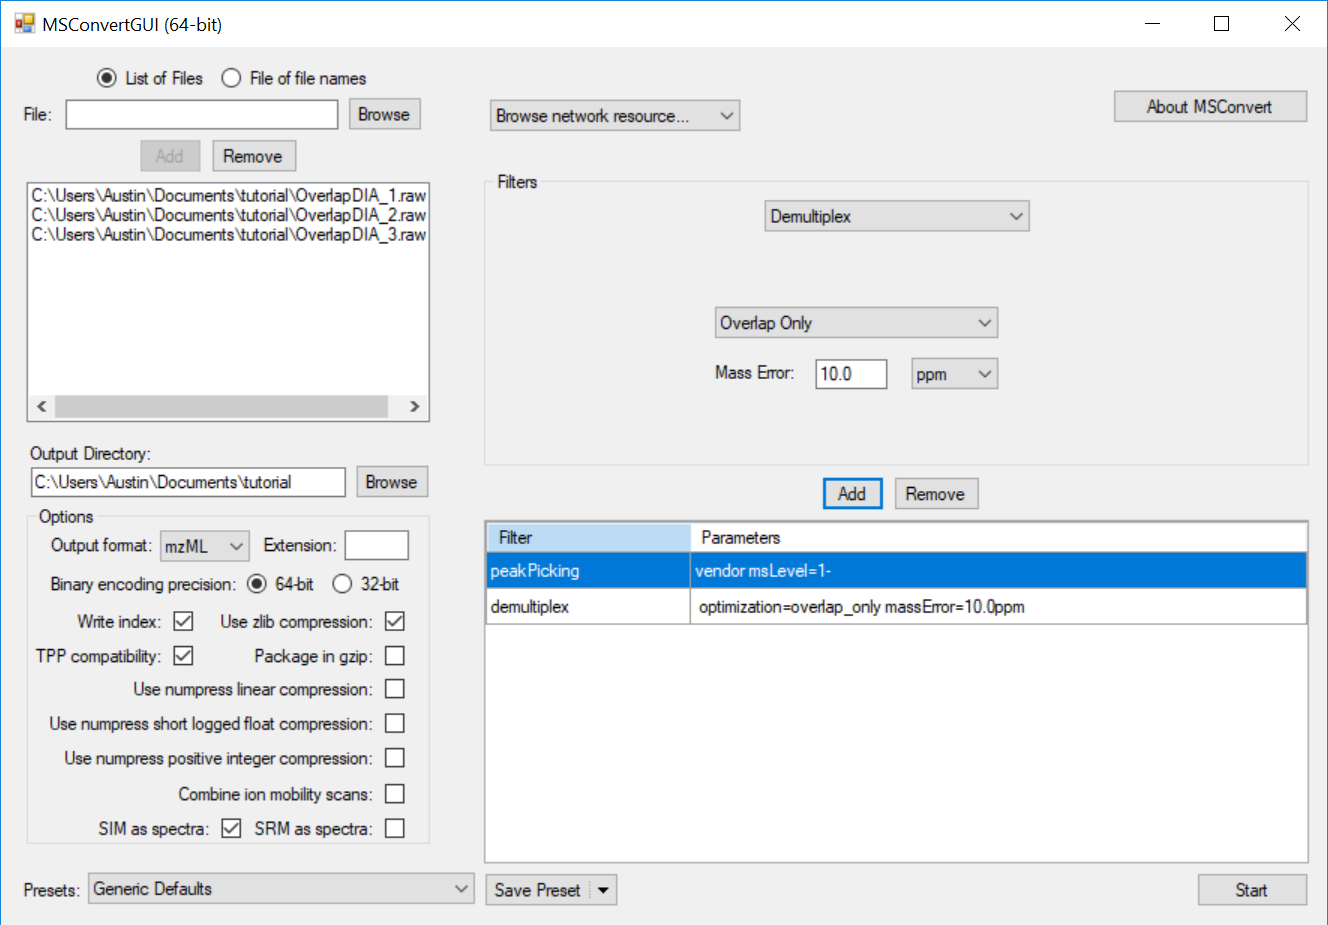Click the Start conversion button
The width and height of the screenshot is (1328, 925).
(x=1251, y=890)
